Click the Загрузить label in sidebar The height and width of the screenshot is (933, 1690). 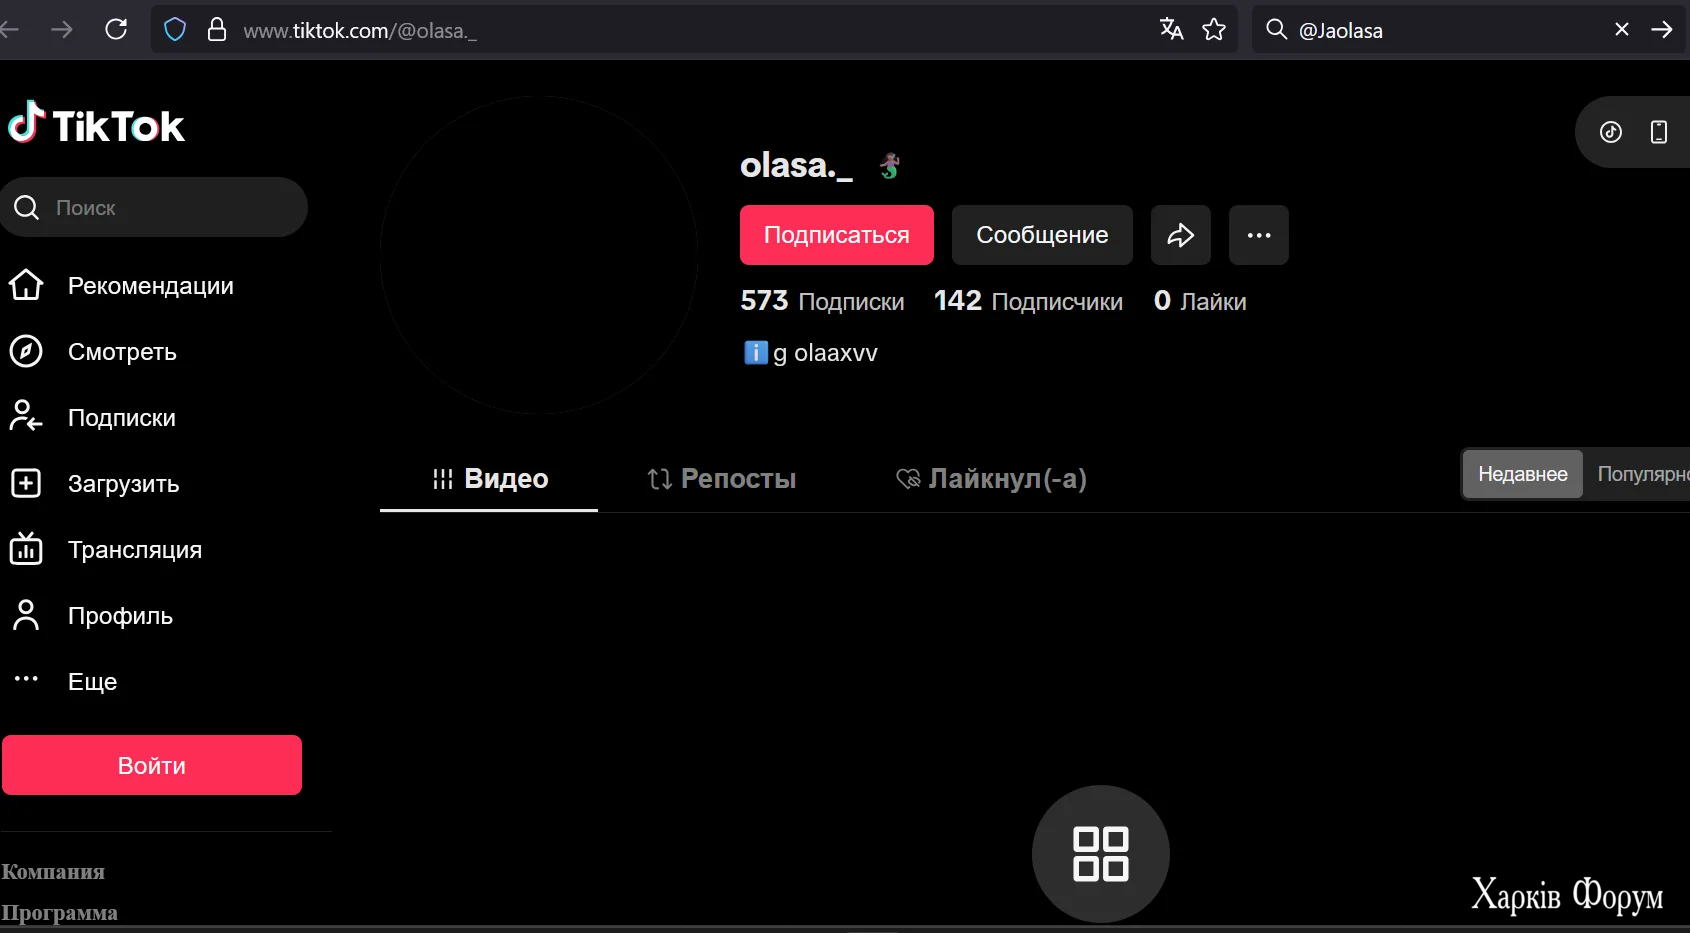coord(124,484)
